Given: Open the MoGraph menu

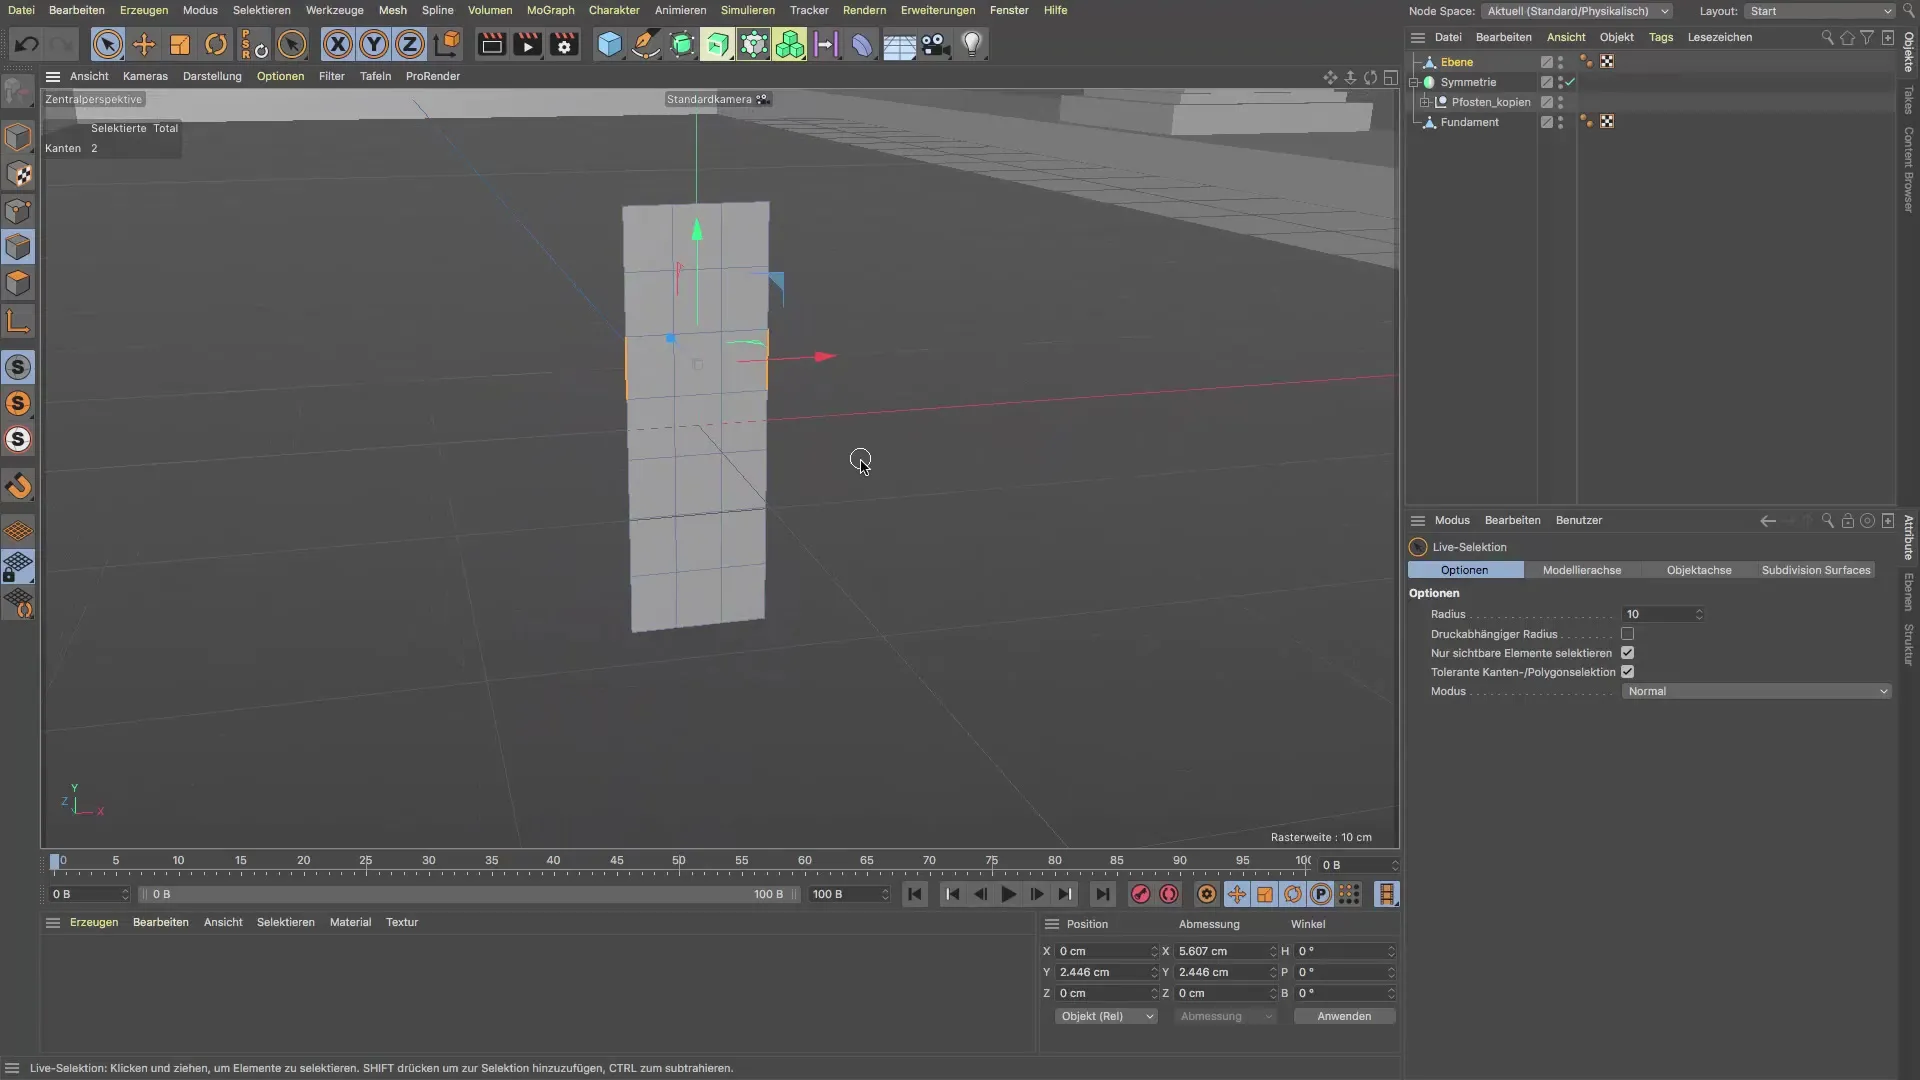Looking at the screenshot, I should tap(550, 10).
